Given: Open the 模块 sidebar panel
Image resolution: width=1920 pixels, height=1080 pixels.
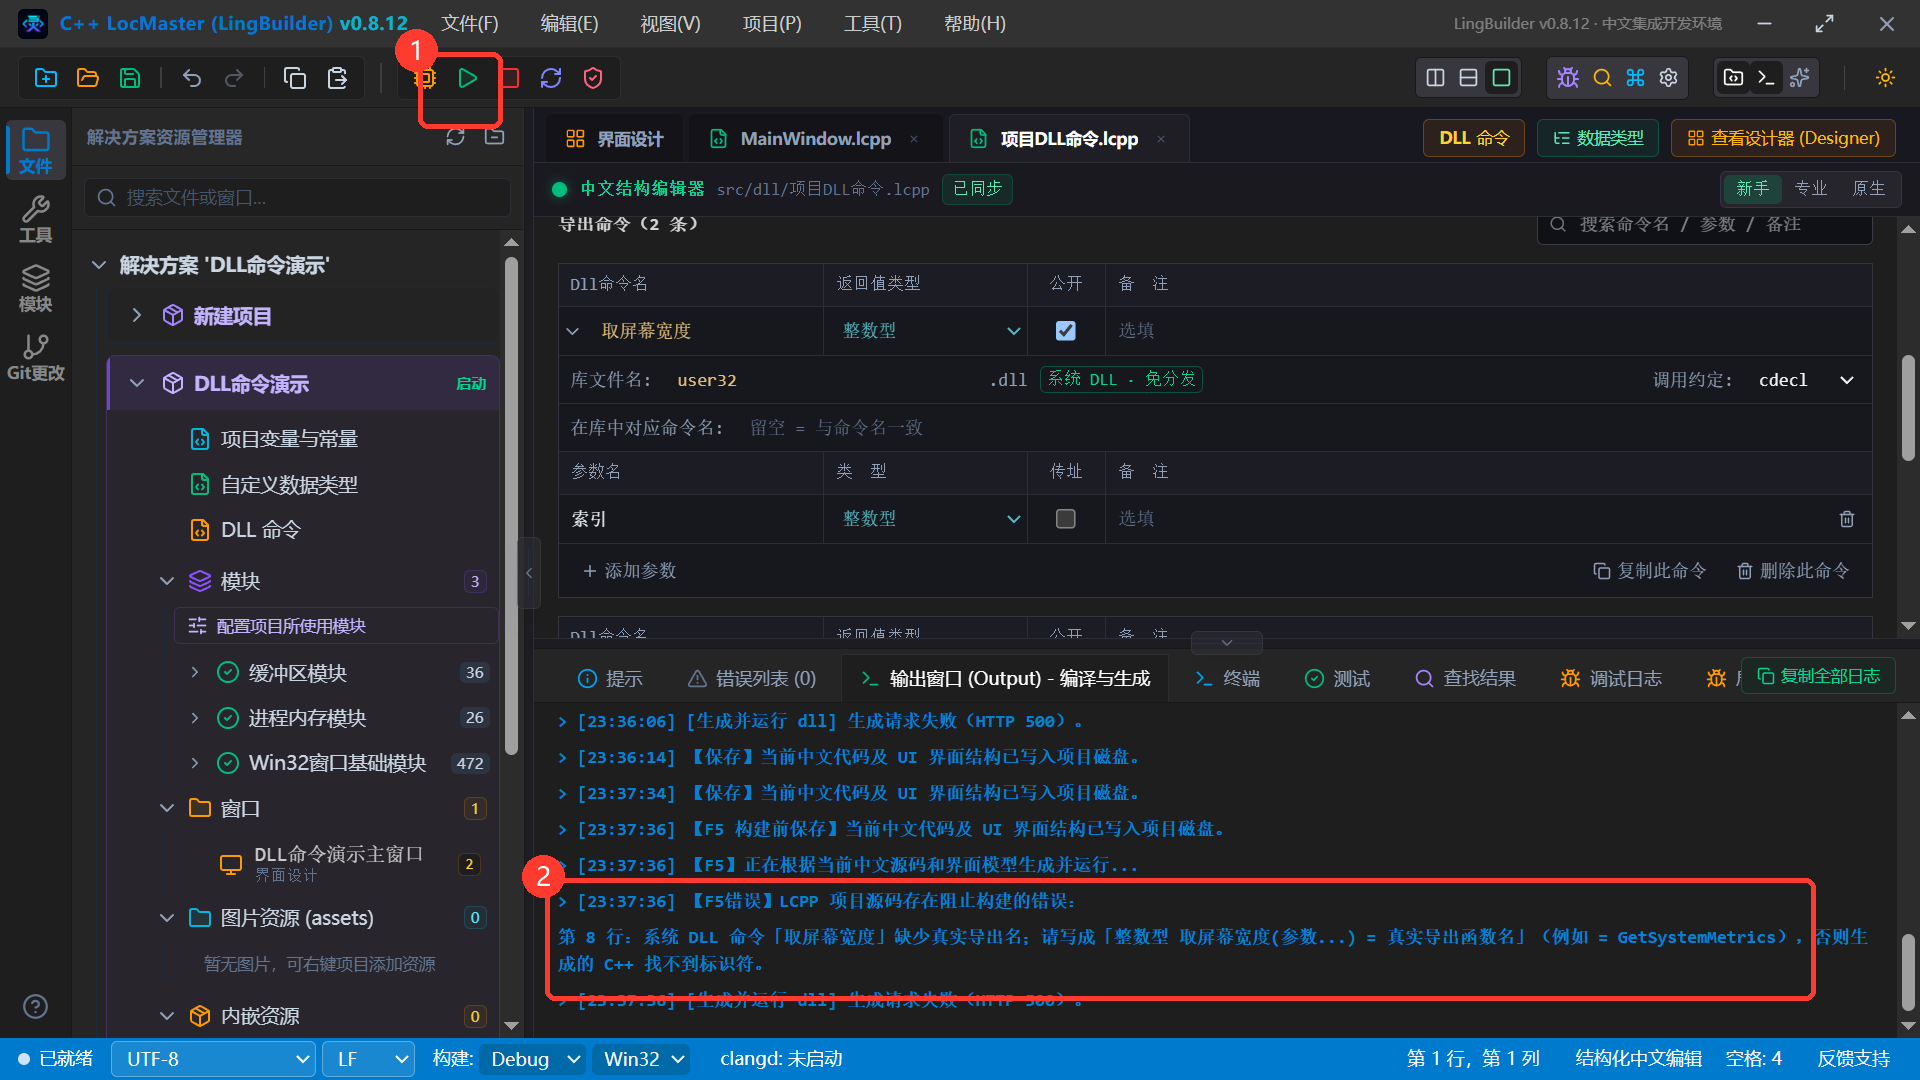Looking at the screenshot, I should [36, 289].
